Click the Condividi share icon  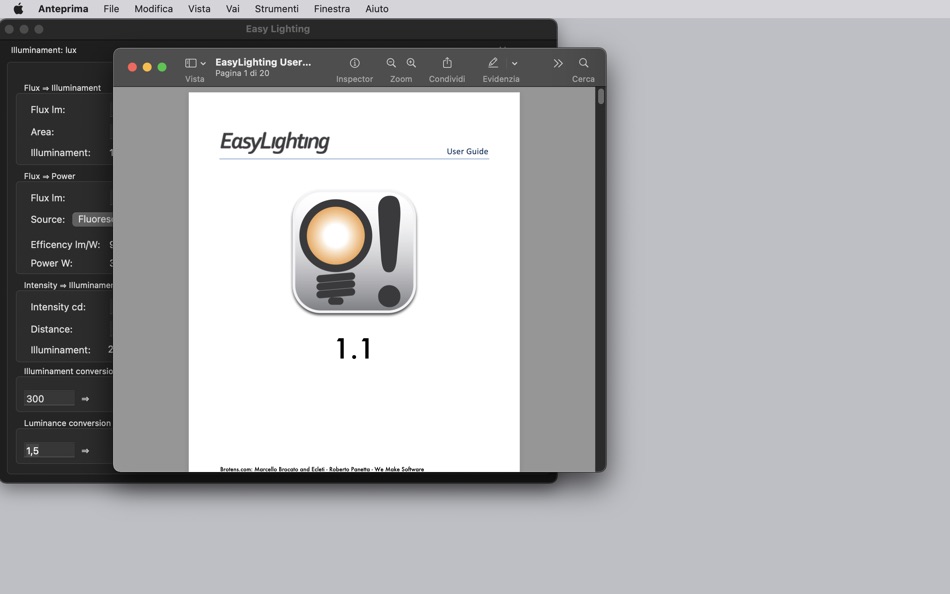(447, 62)
